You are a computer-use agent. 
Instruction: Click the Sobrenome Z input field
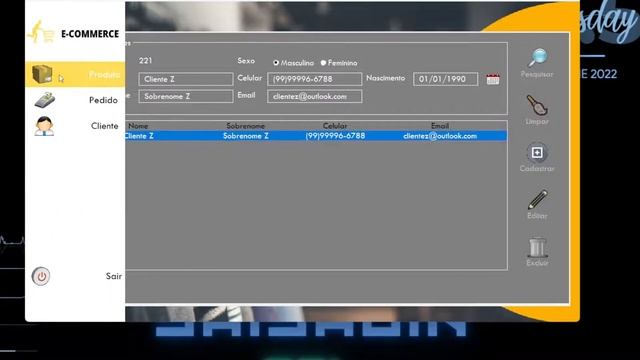click(x=186, y=96)
